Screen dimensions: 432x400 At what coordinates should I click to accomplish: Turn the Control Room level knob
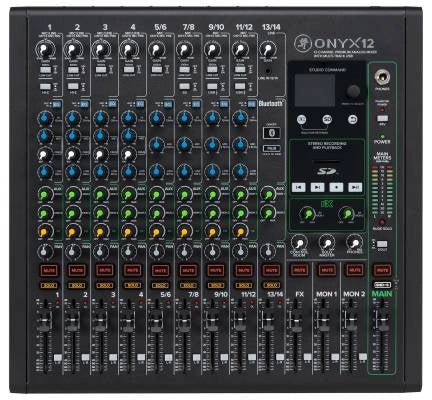click(x=299, y=243)
